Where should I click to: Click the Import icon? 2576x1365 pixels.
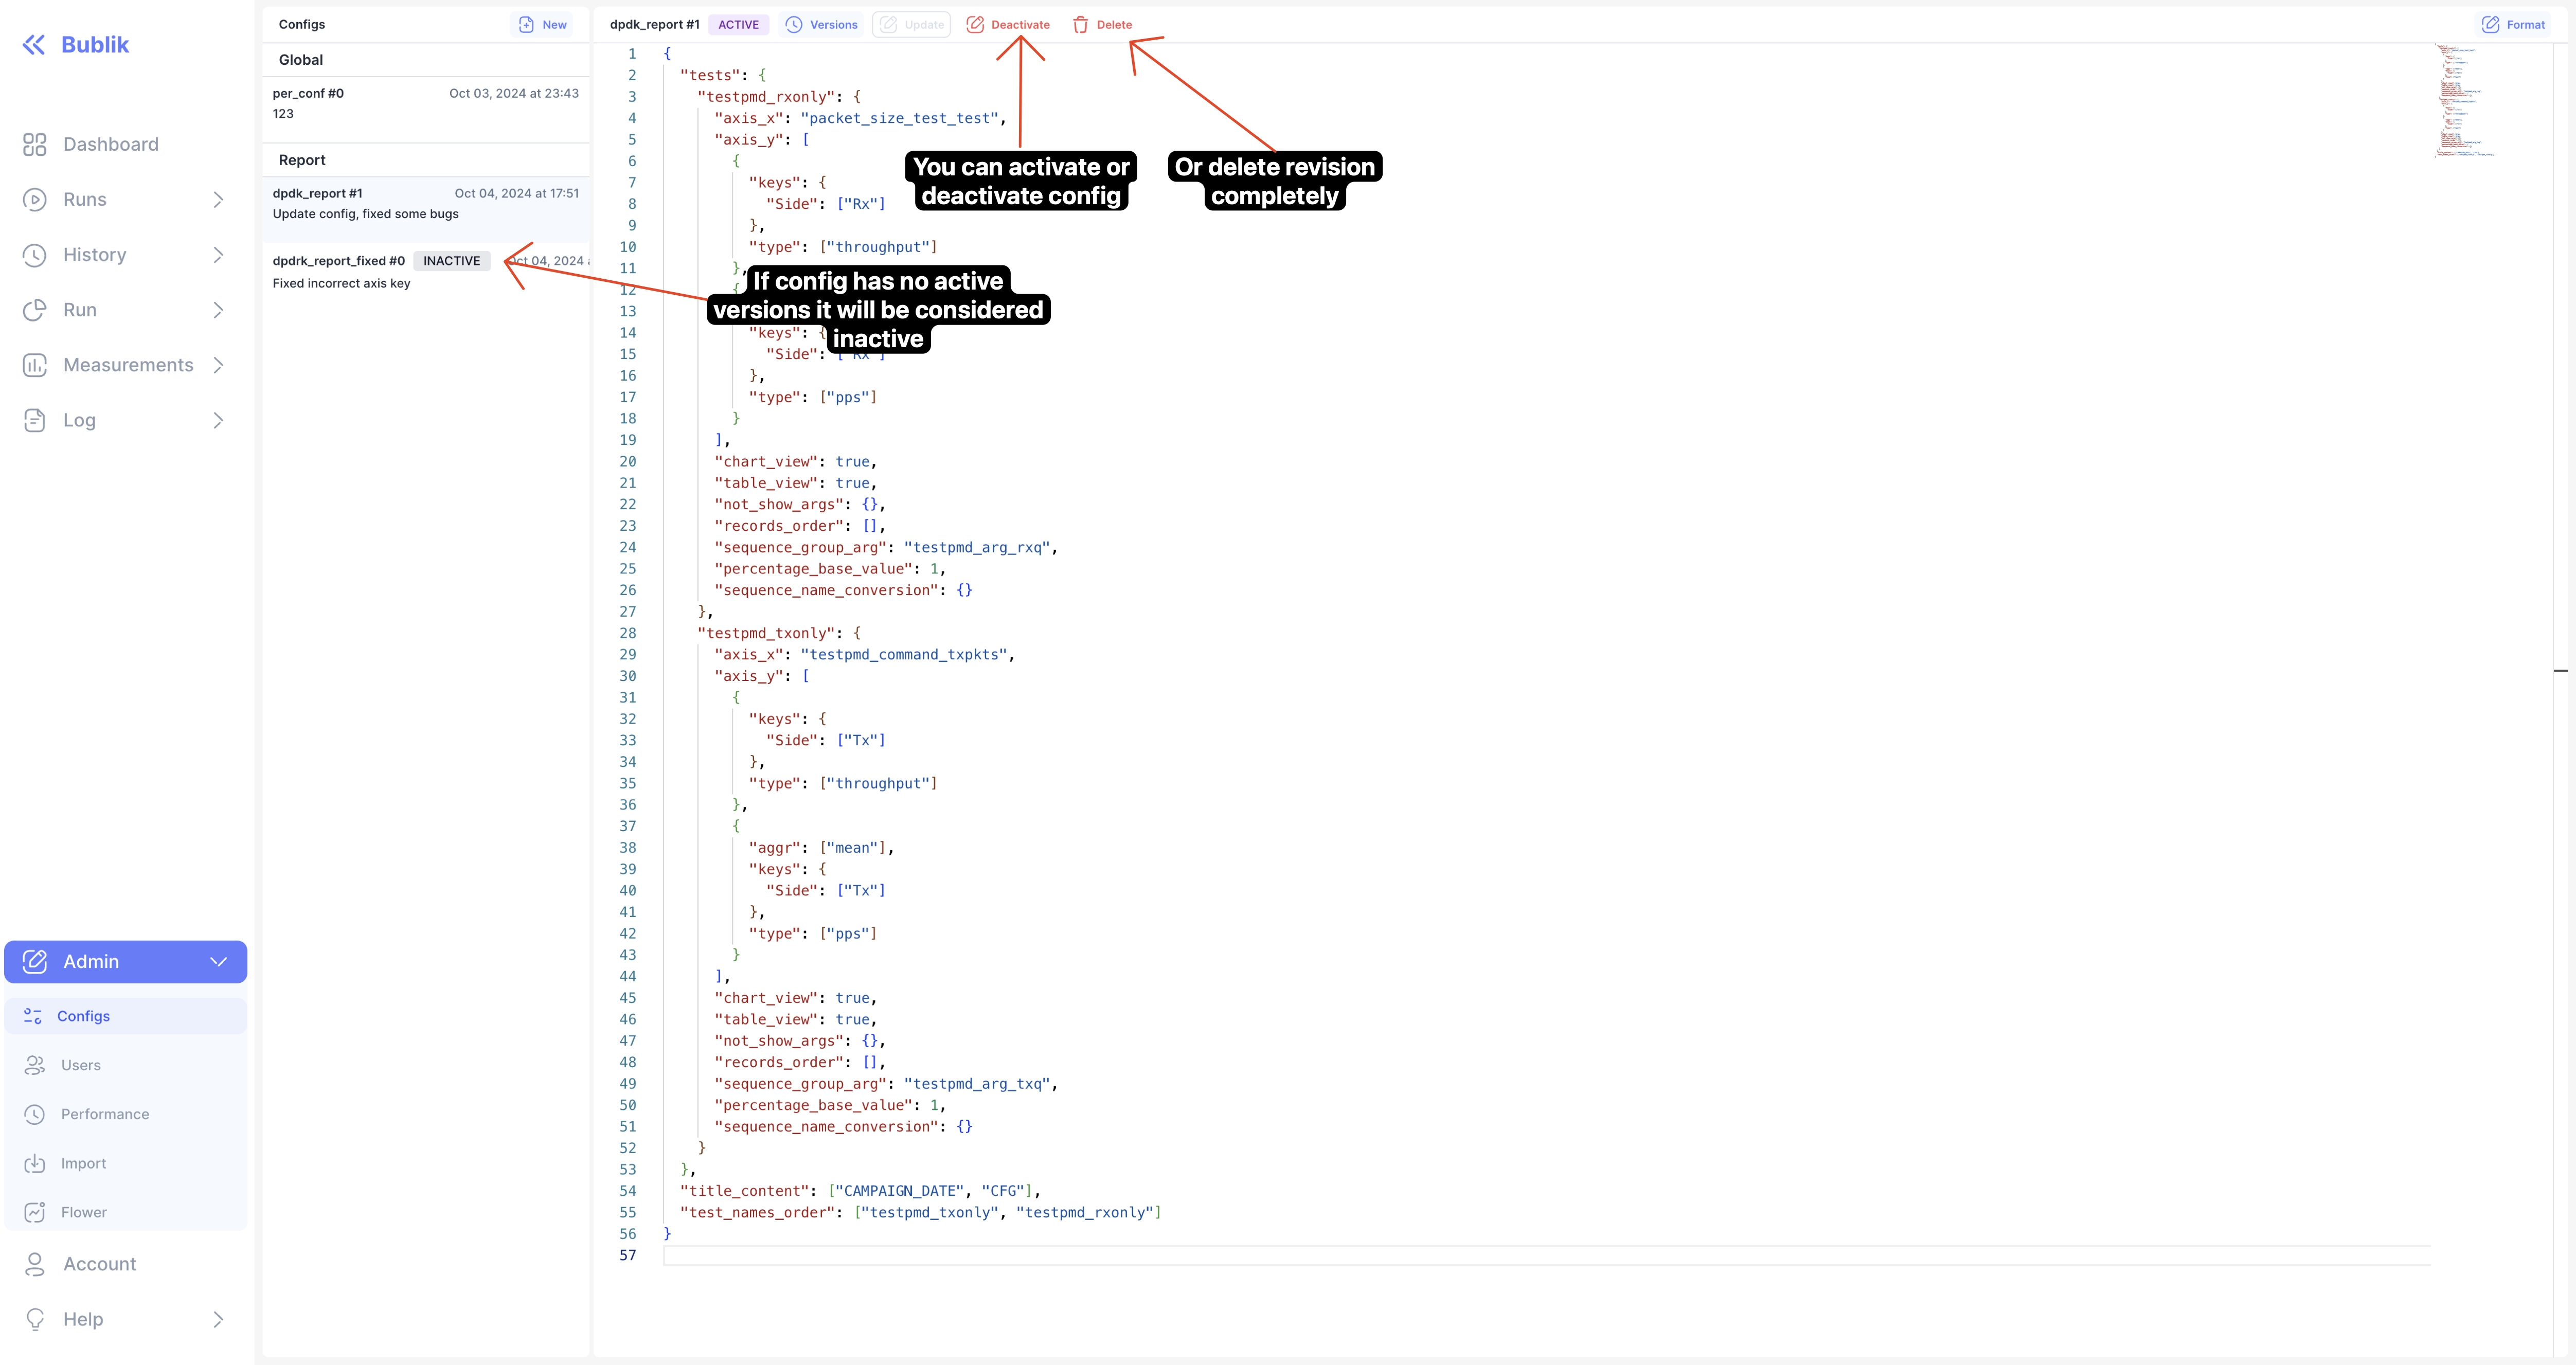[x=34, y=1162]
